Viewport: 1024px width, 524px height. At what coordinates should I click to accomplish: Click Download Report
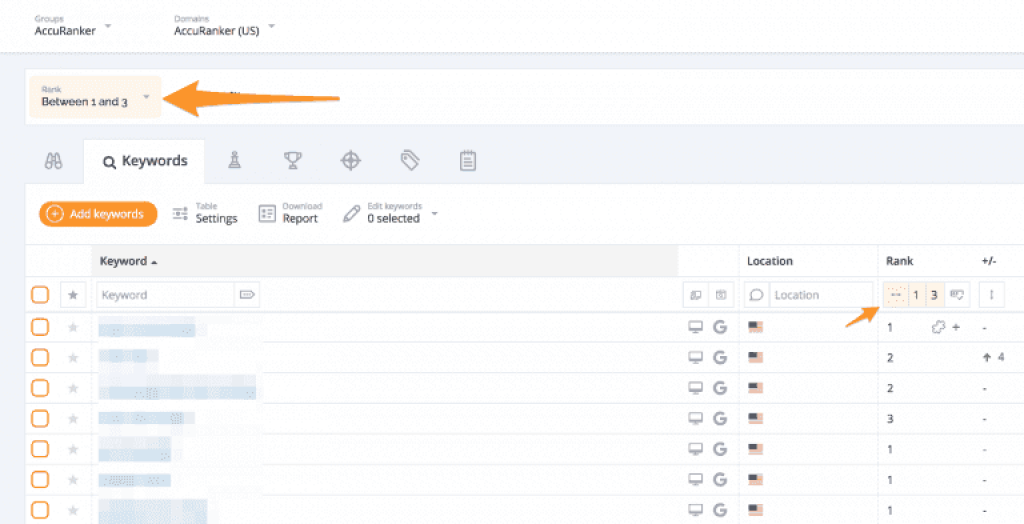[288, 213]
